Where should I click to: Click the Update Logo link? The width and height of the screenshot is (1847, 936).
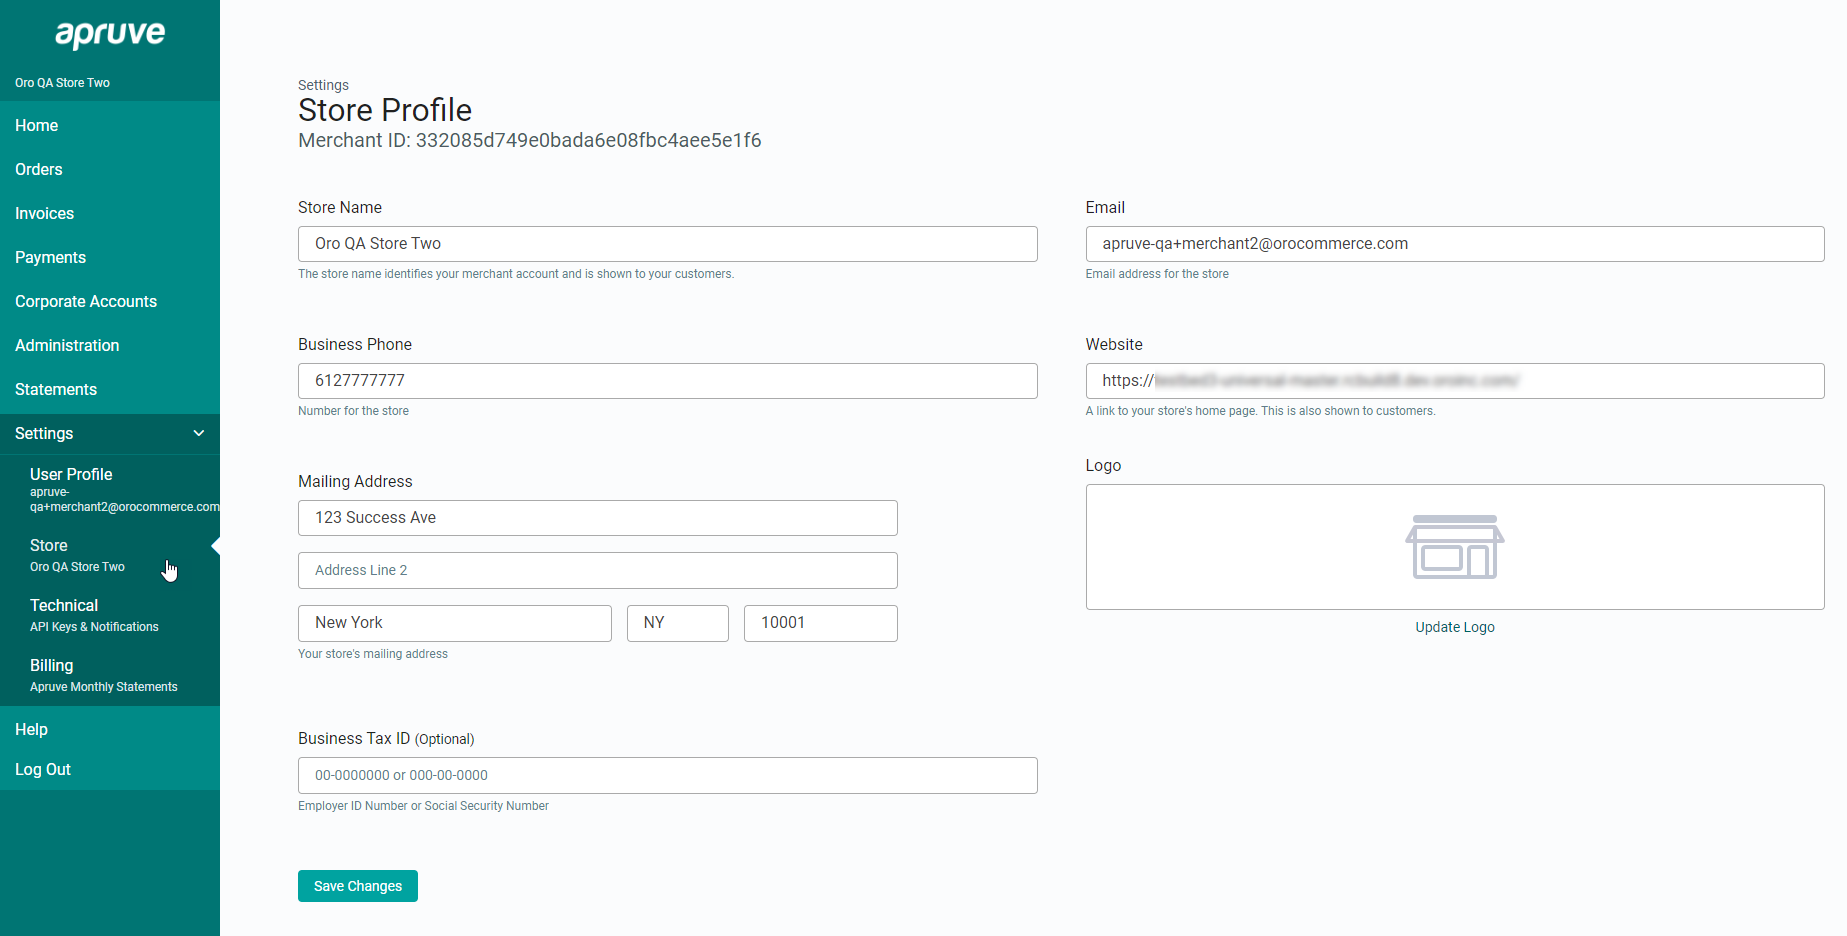1455,627
